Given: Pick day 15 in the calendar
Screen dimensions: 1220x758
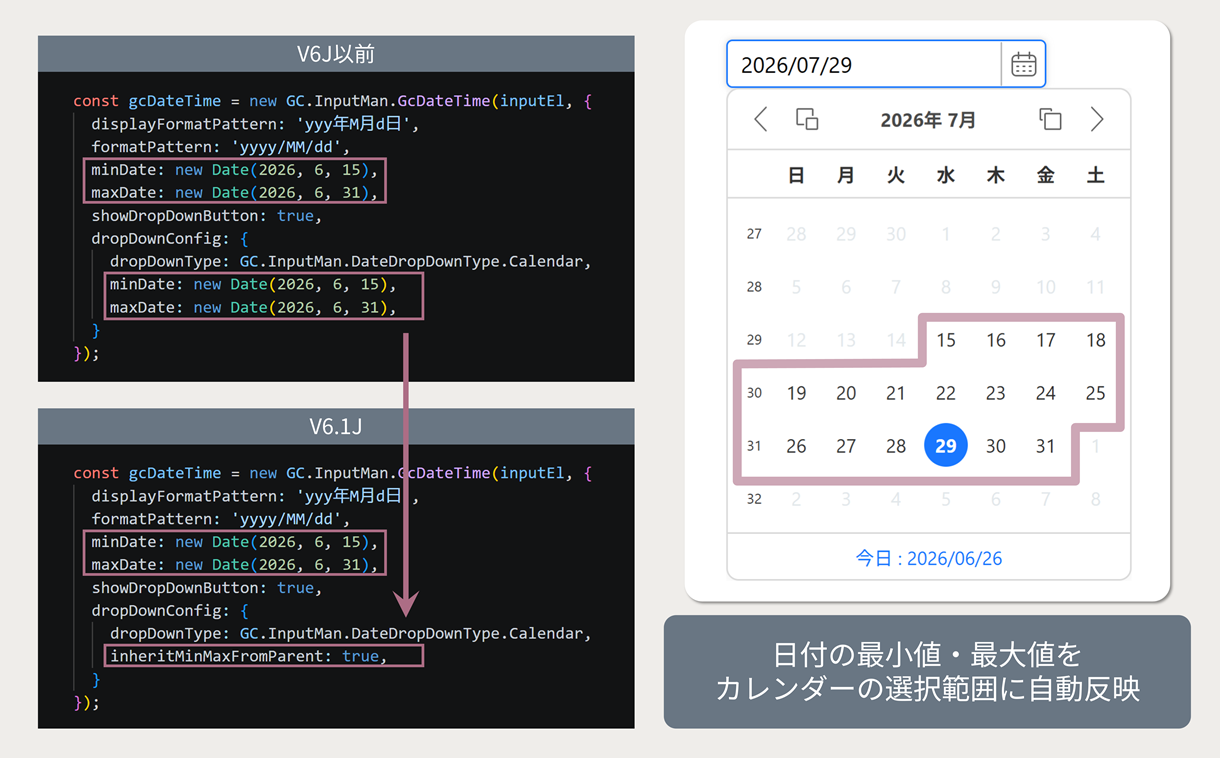Looking at the screenshot, I should click(946, 340).
